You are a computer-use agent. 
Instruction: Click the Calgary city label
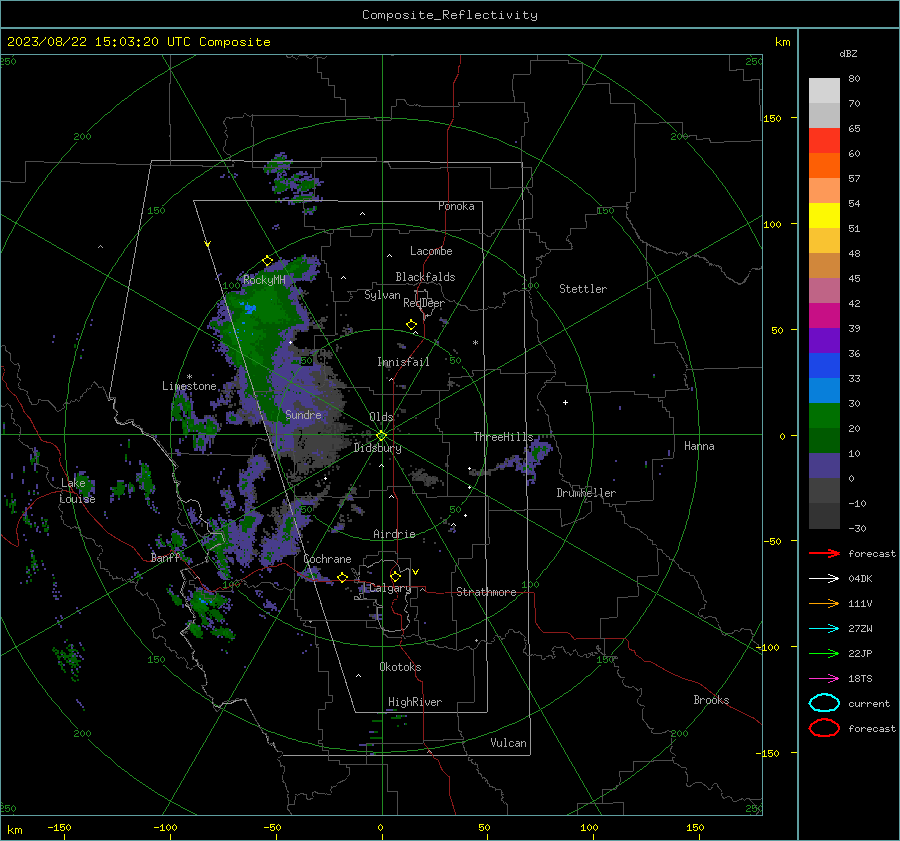[x=390, y=588]
